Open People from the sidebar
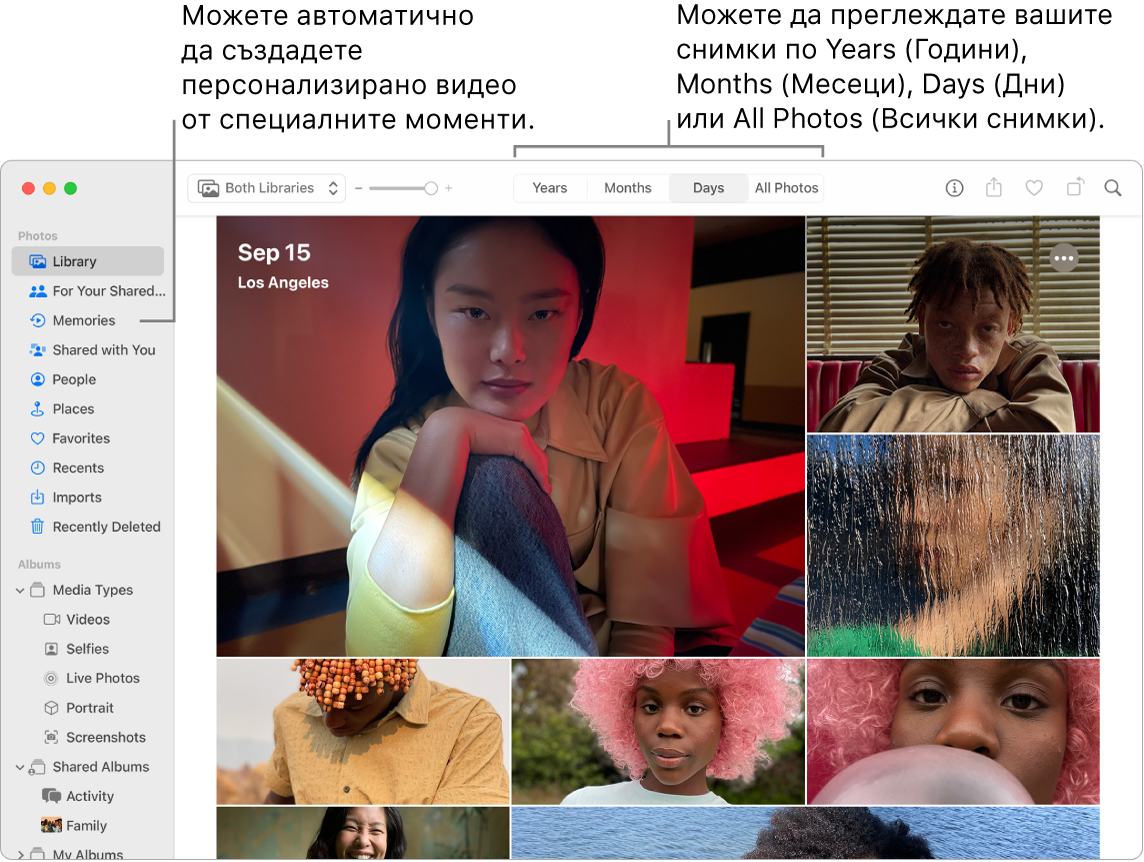 [x=74, y=379]
